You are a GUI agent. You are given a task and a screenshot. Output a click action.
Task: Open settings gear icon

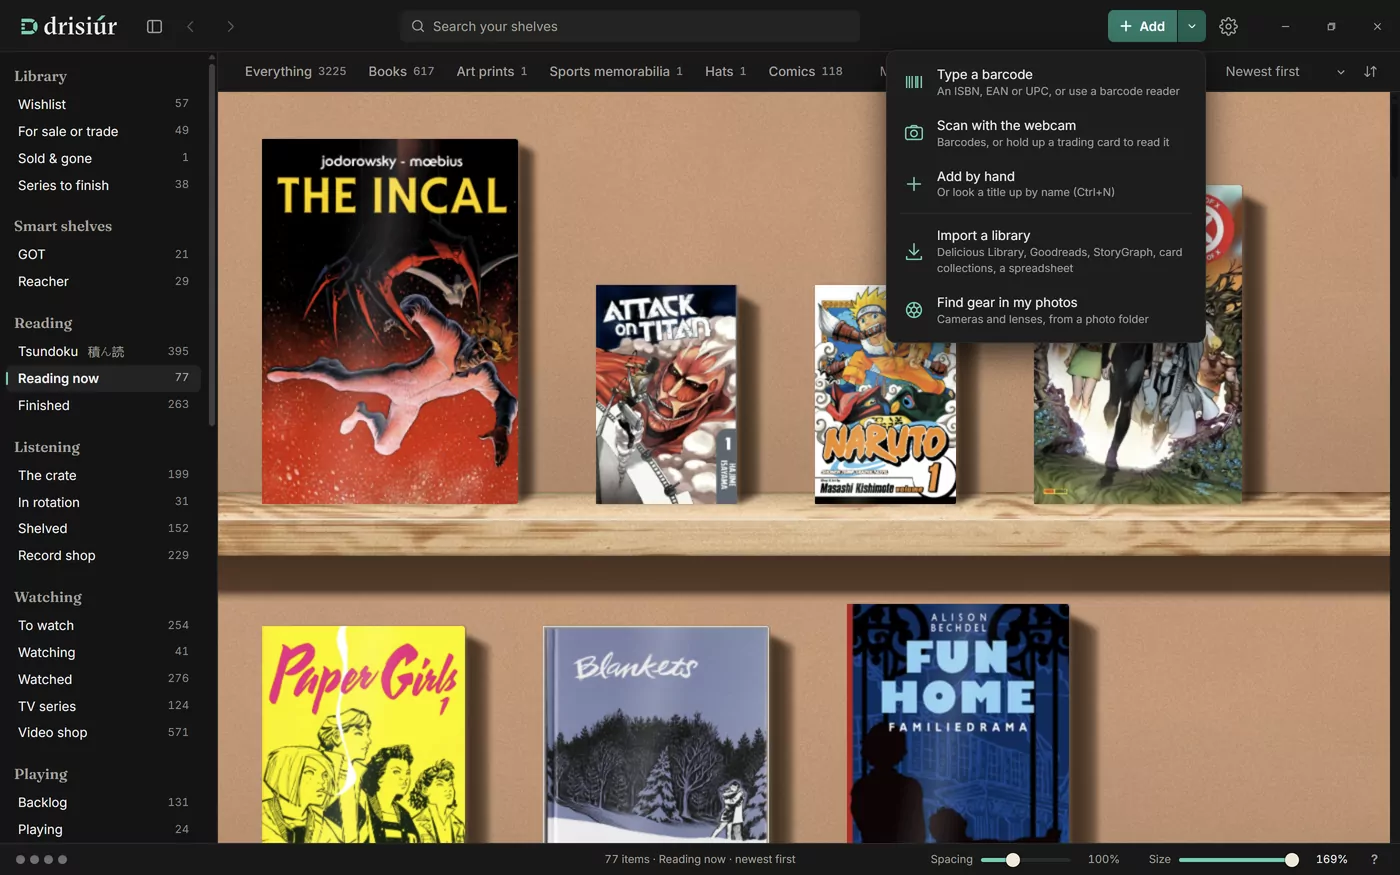pyautogui.click(x=1228, y=26)
